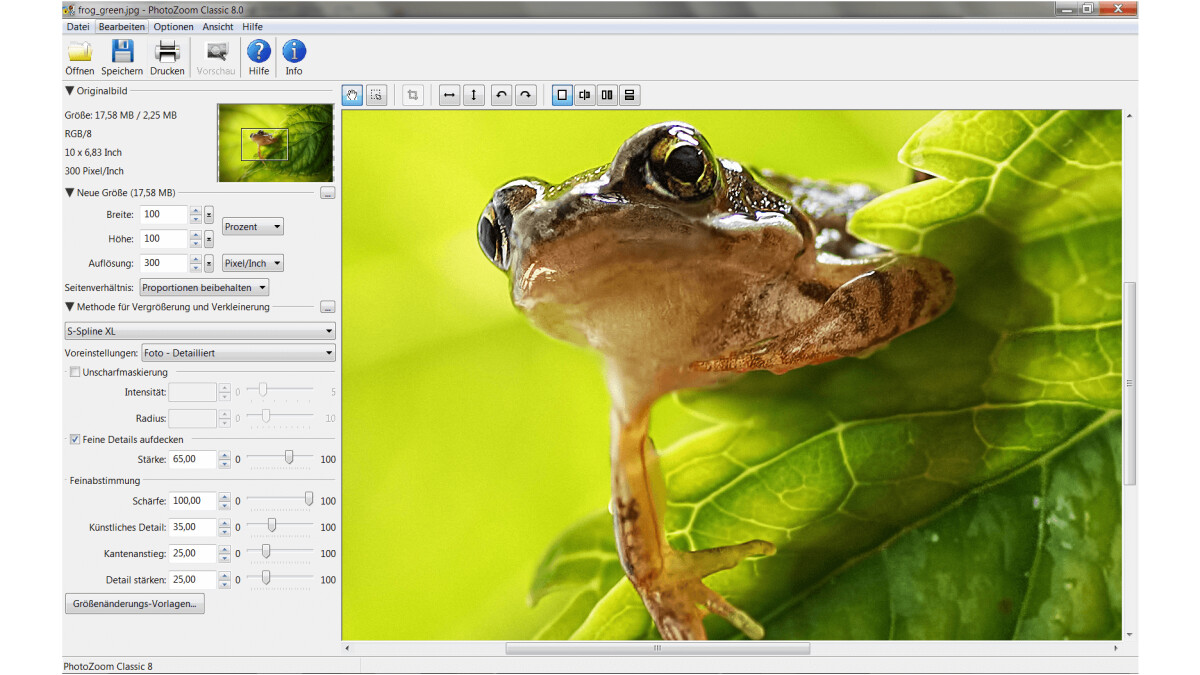Image resolution: width=1200 pixels, height=675 pixels.
Task: Click the Höhe value field
Action: point(164,239)
